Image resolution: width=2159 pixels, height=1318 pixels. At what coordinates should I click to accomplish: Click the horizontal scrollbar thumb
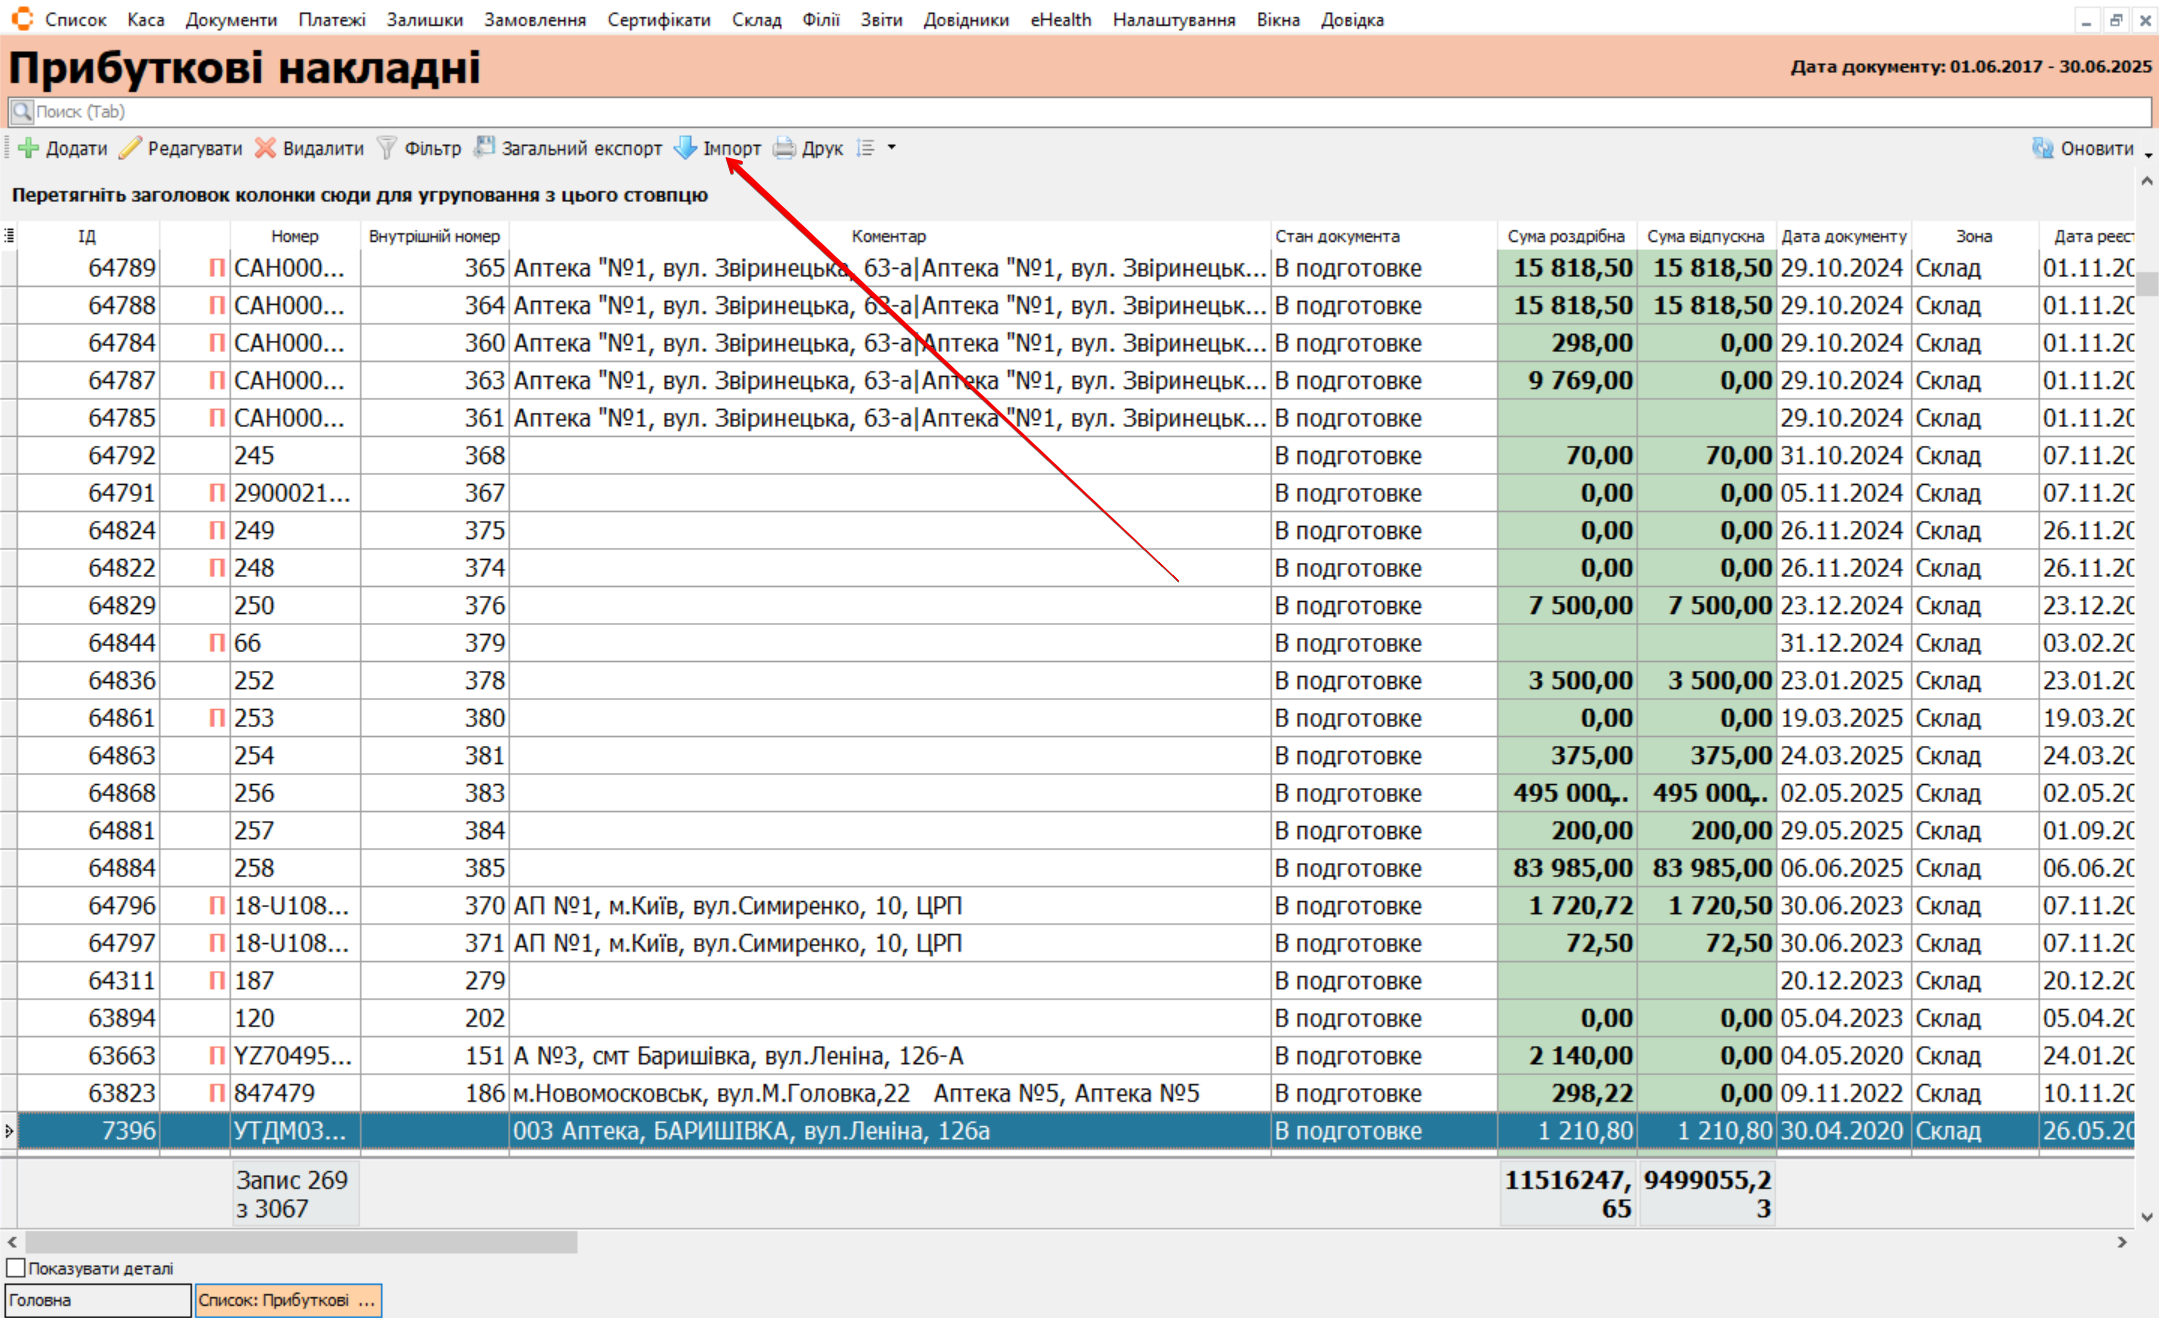pos(300,1242)
